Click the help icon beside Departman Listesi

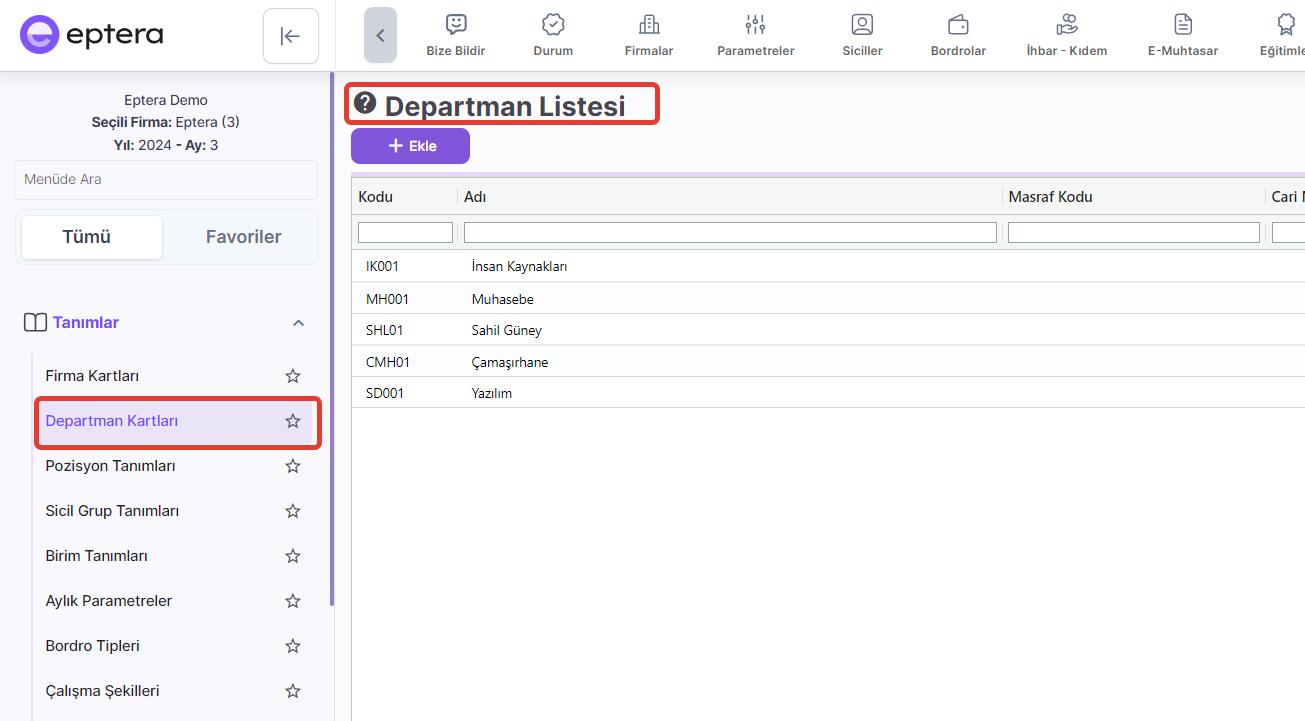pyautogui.click(x=365, y=103)
